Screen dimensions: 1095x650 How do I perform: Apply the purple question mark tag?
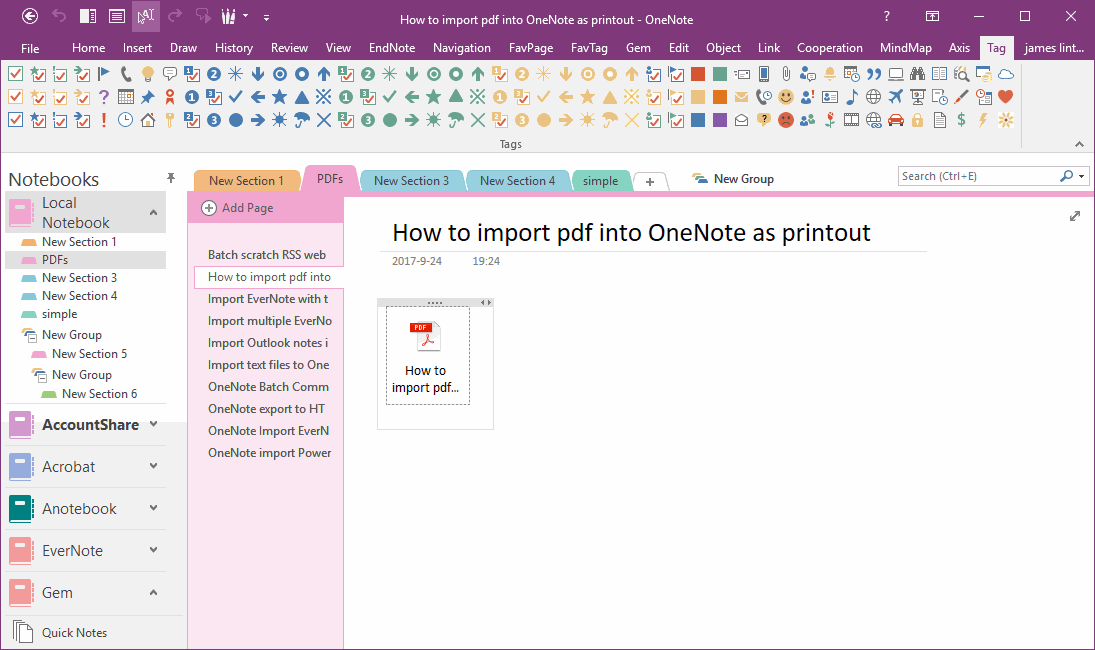[103, 97]
